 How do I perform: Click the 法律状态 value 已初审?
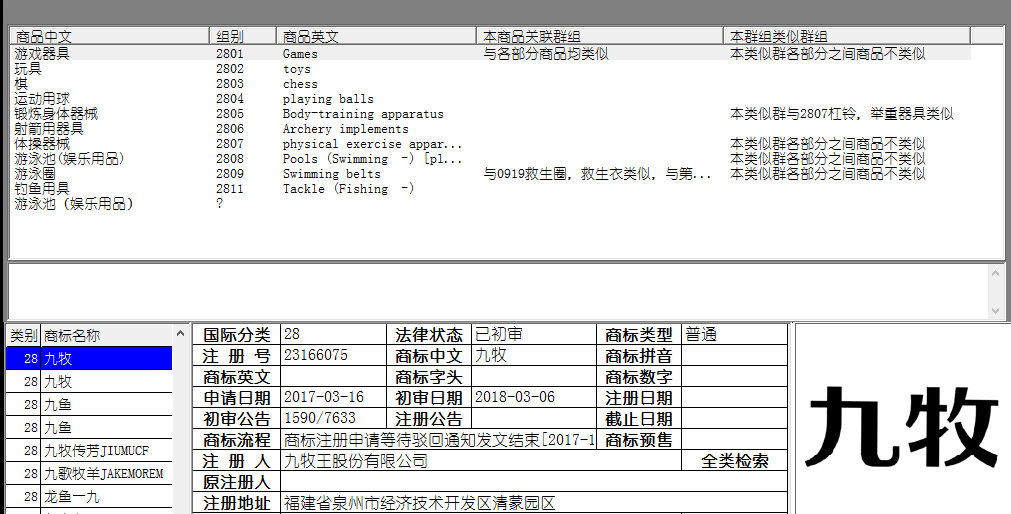(x=534, y=334)
